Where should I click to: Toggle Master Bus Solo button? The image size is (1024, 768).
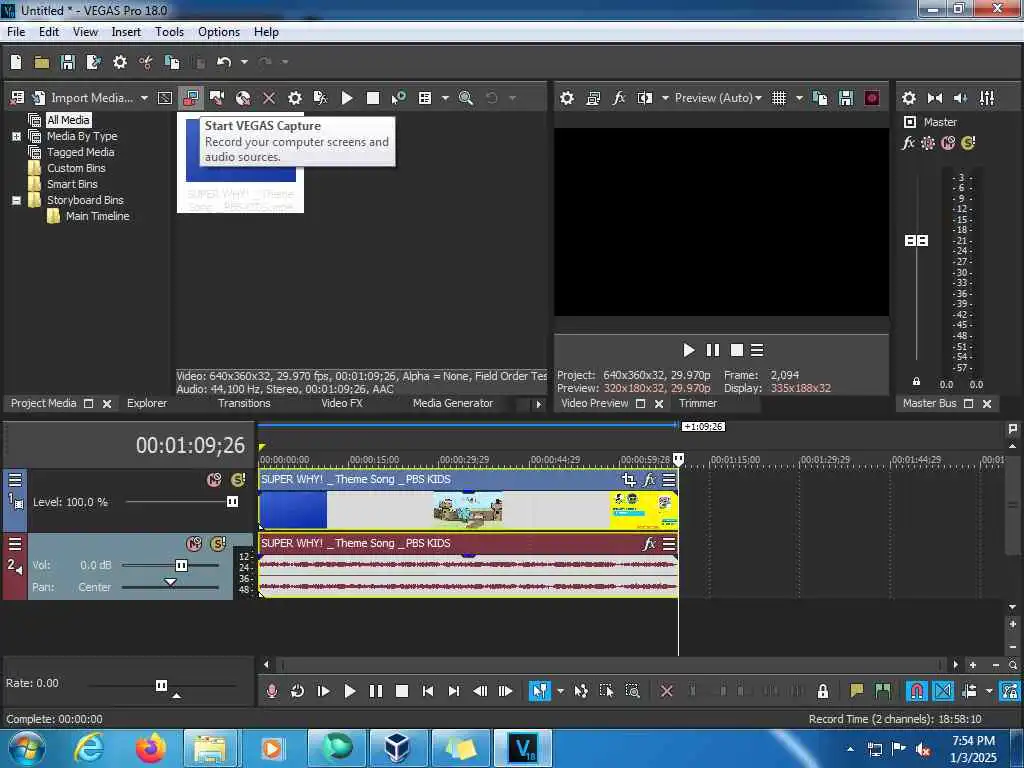click(968, 142)
